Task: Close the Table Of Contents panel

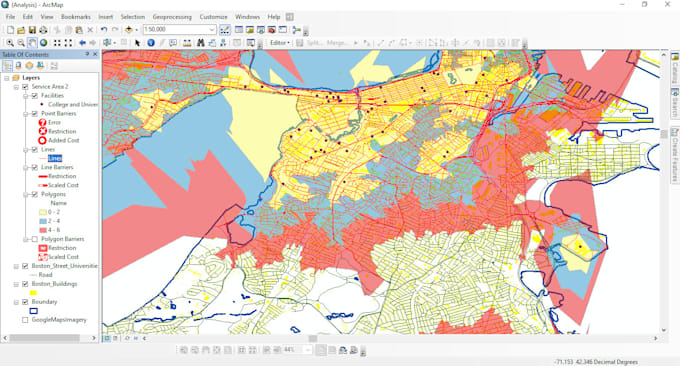Action: (95, 54)
